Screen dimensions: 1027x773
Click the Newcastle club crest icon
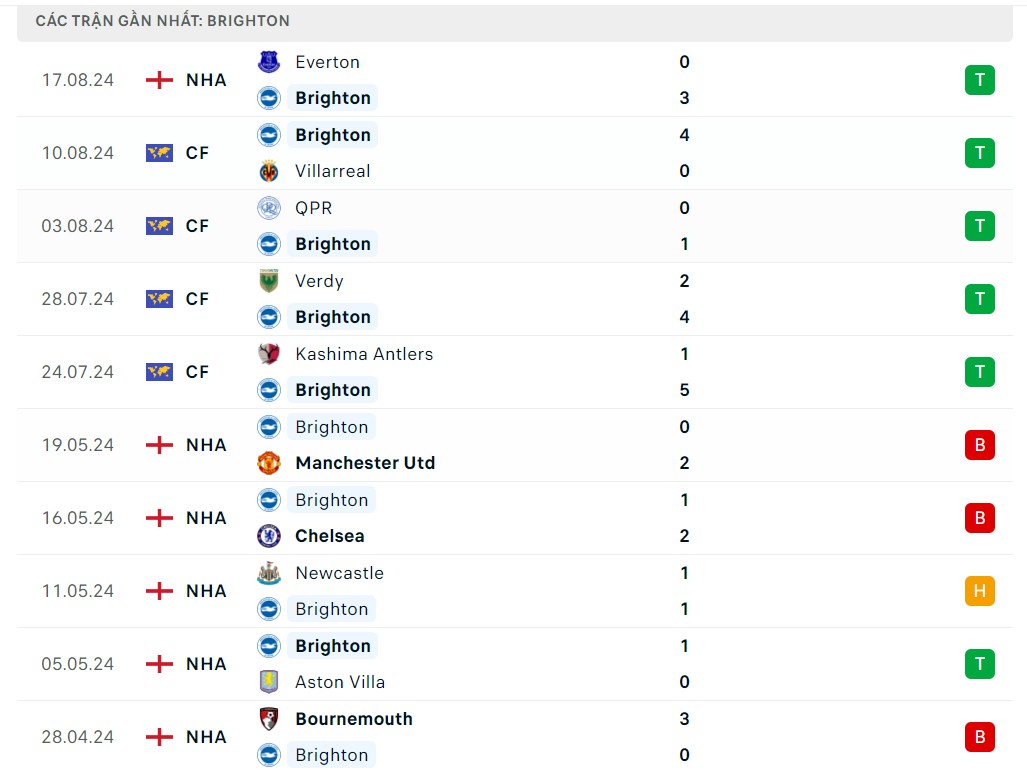pyautogui.click(x=269, y=573)
